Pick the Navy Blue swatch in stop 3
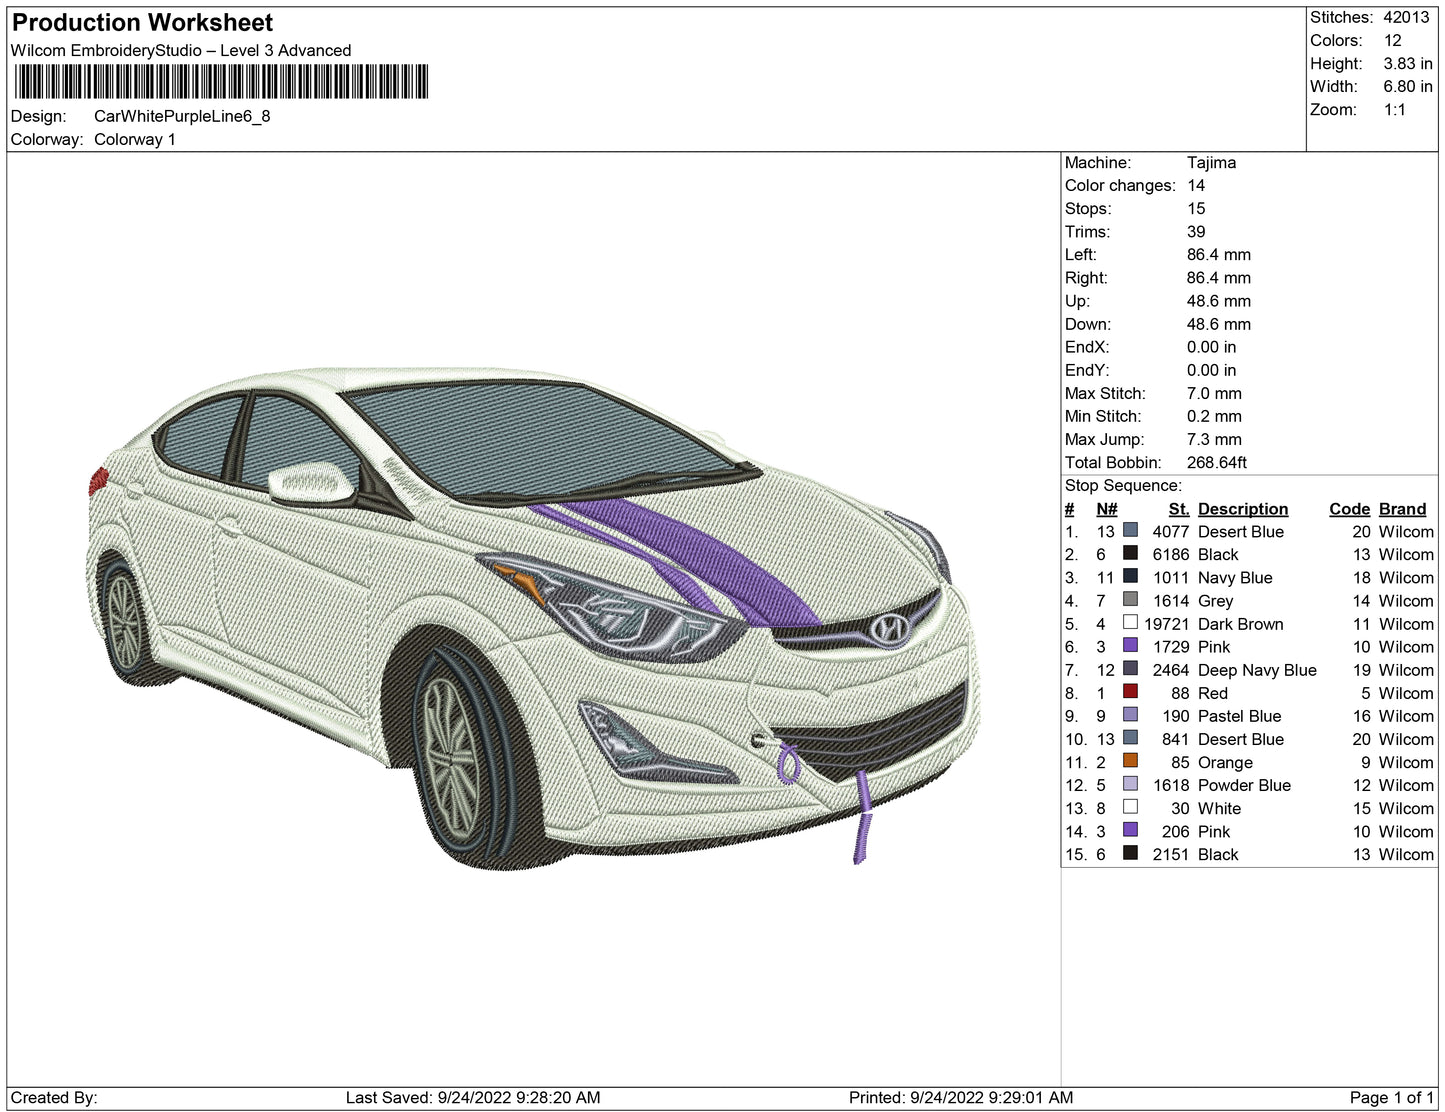 pyautogui.click(x=1130, y=577)
